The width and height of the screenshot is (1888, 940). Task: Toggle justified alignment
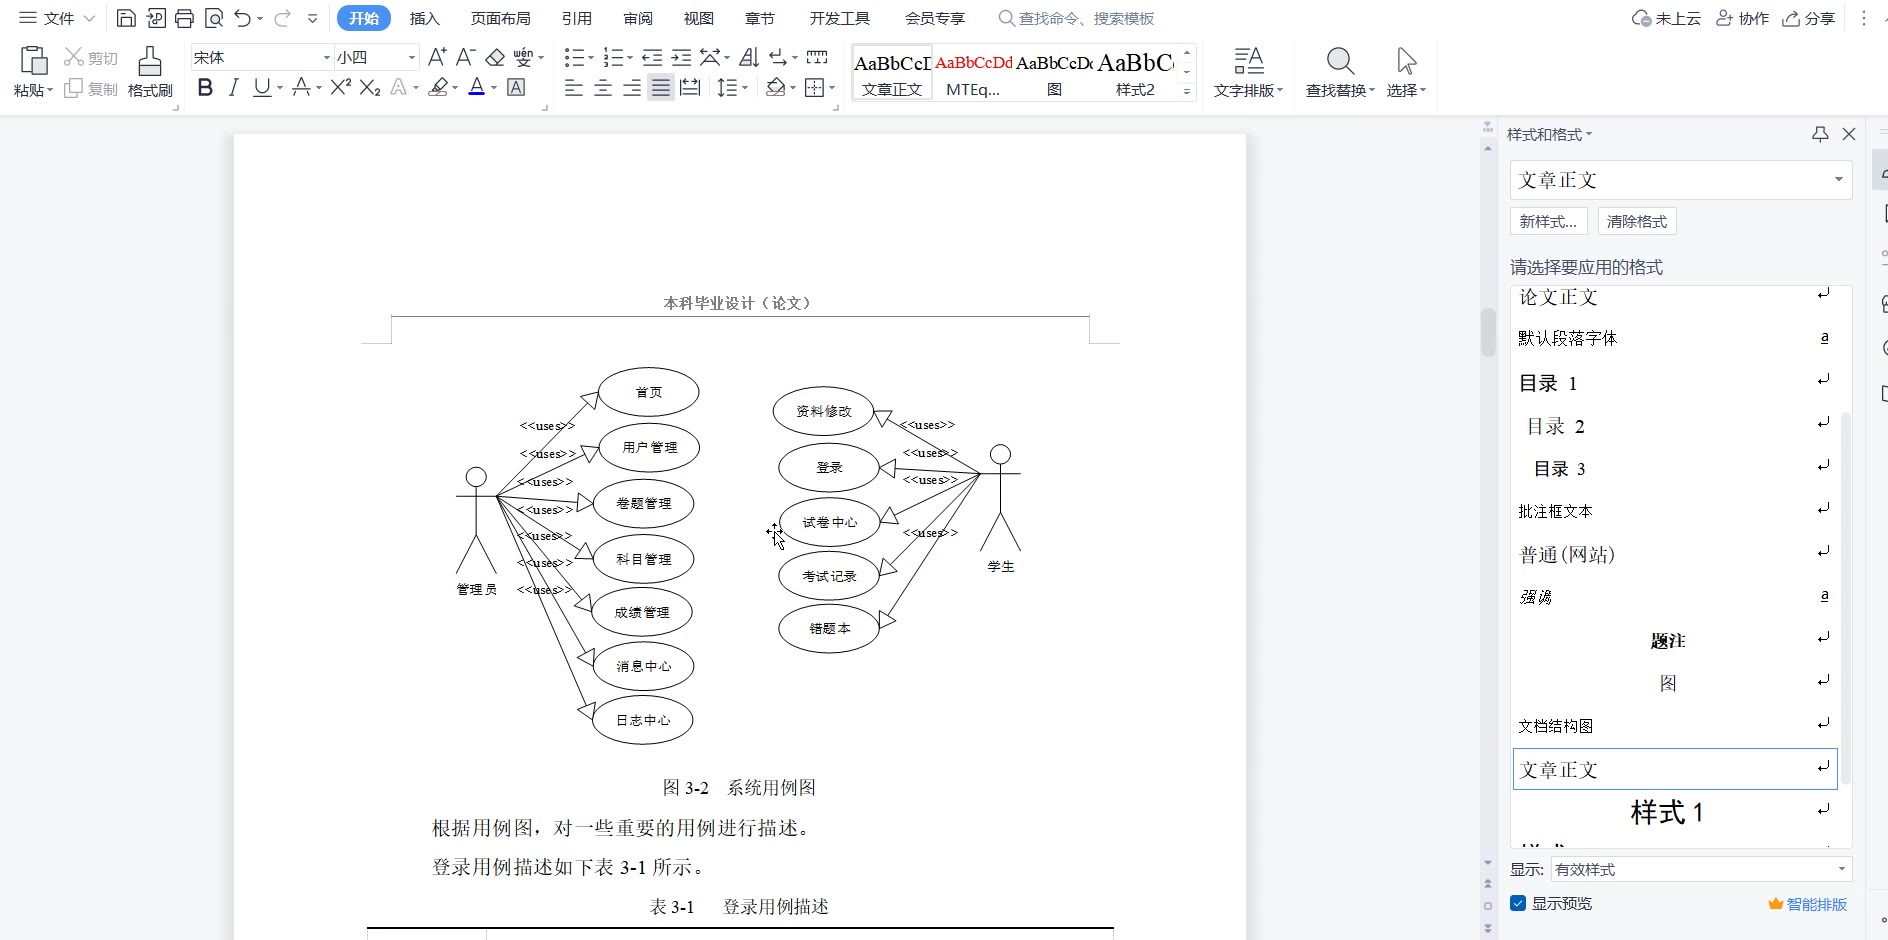click(x=661, y=88)
